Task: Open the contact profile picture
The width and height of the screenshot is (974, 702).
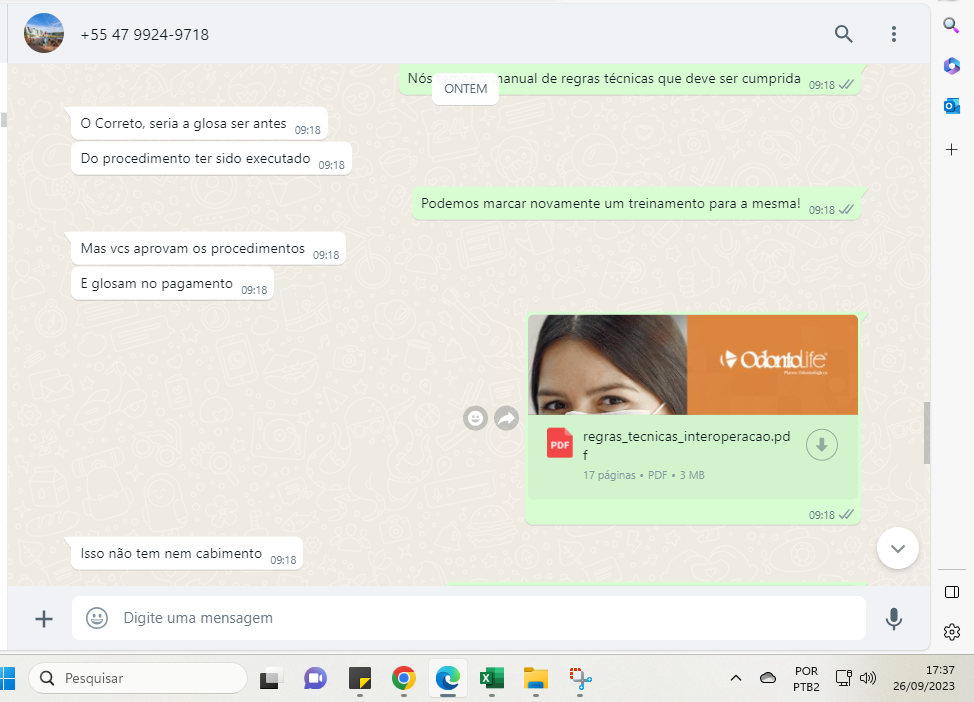Action: tap(44, 34)
